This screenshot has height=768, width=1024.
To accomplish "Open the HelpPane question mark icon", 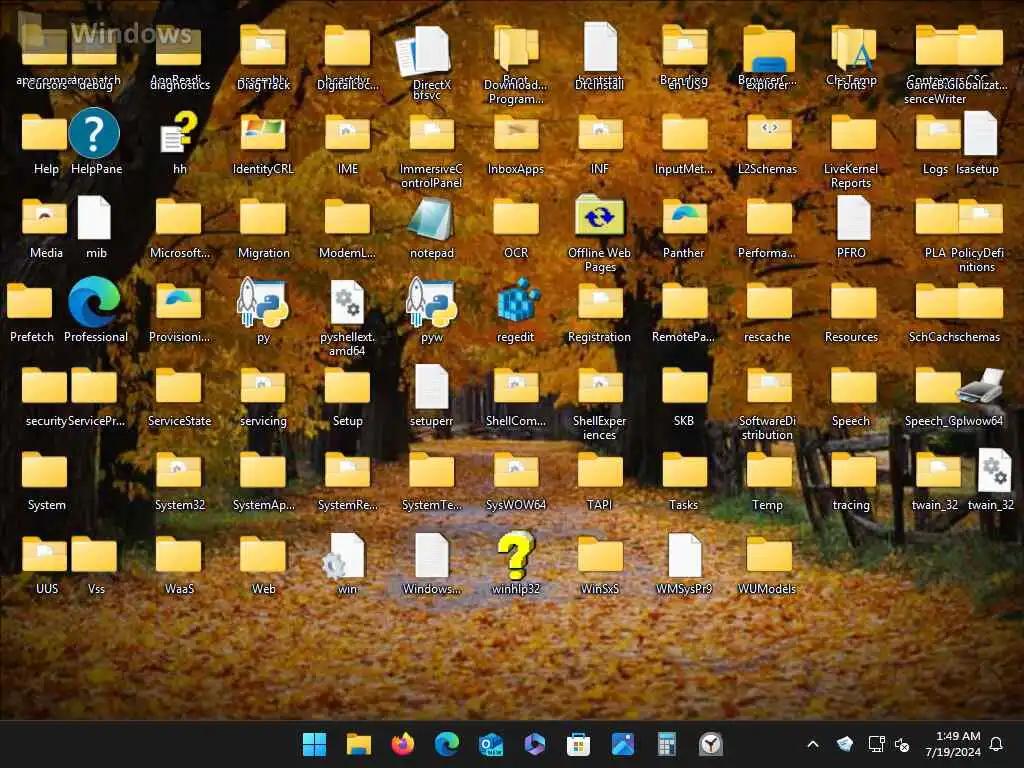I will point(94,133).
